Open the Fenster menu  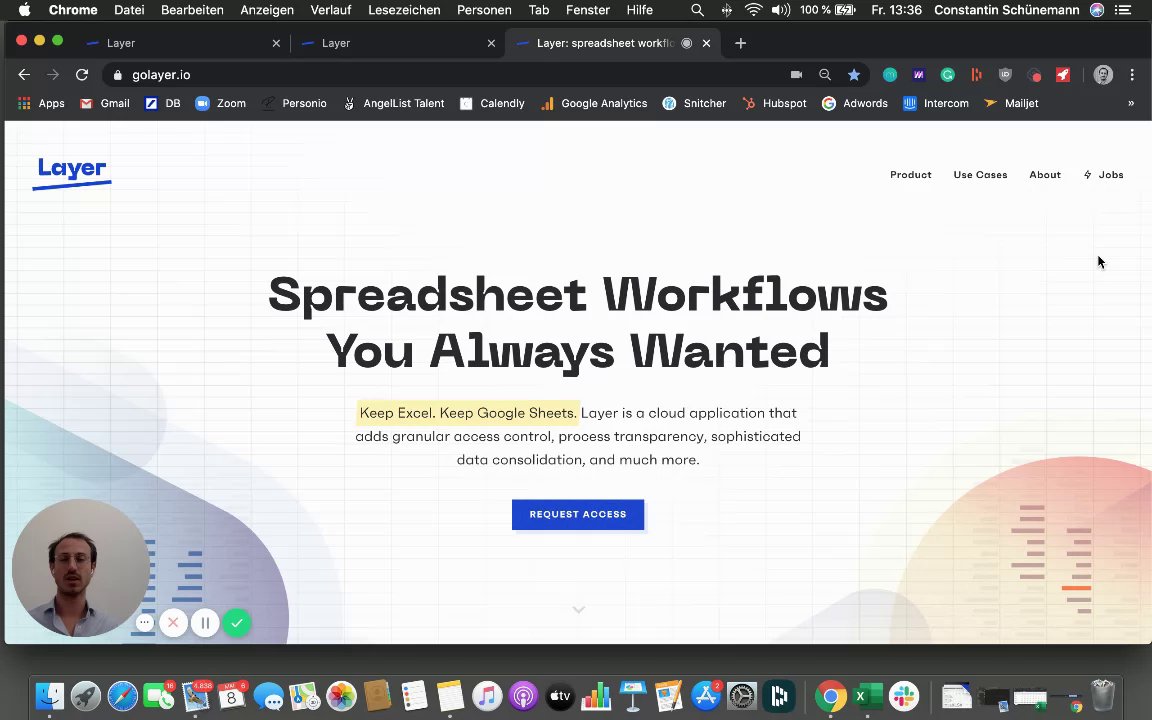(x=588, y=10)
